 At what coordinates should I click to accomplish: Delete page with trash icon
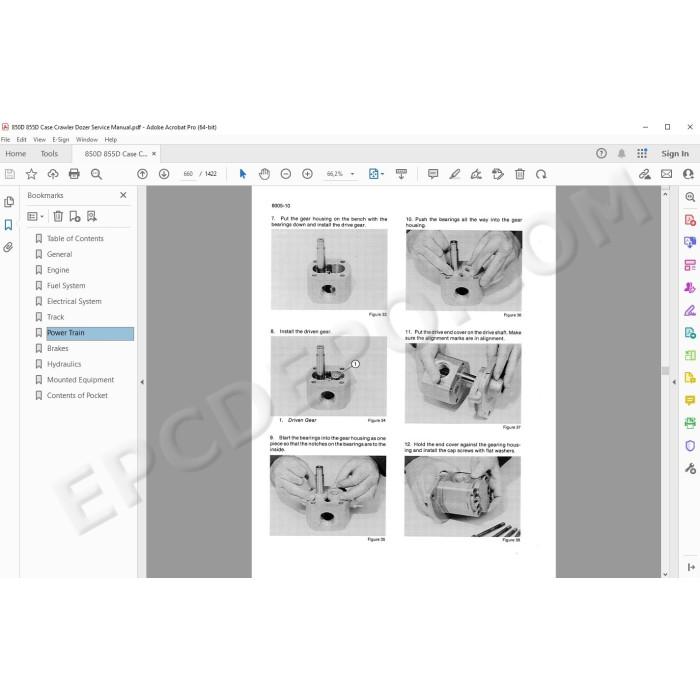pyautogui.click(x=520, y=174)
